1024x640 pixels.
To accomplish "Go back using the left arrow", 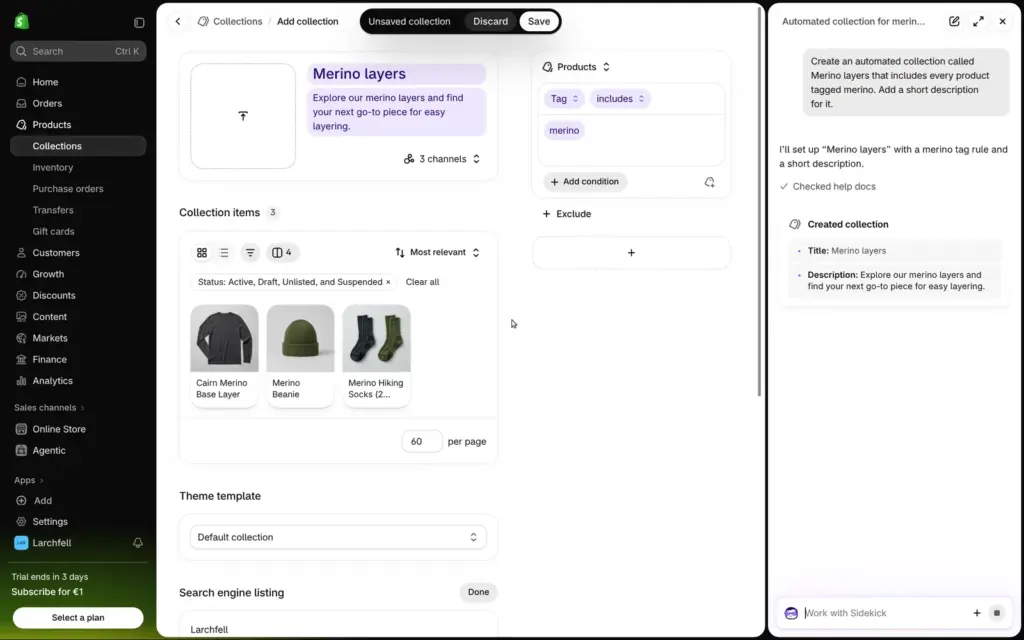I will click(178, 22).
